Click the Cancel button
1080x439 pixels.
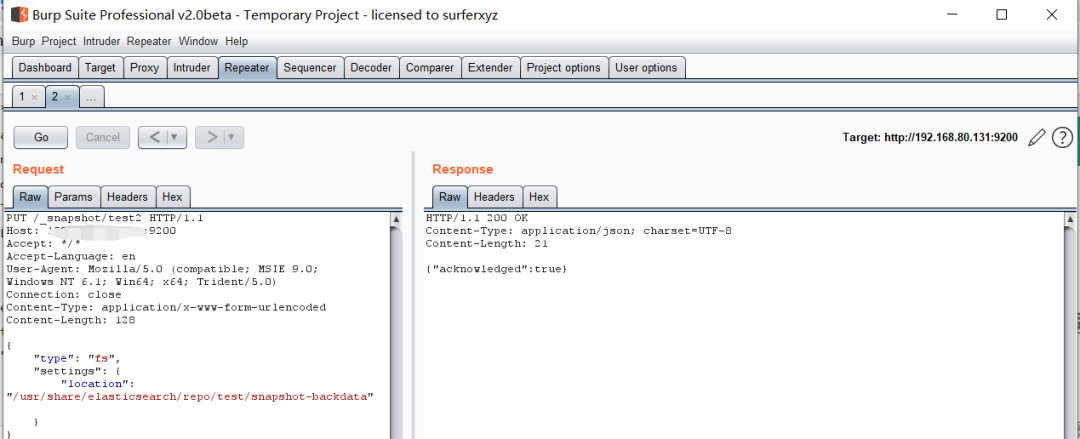pyautogui.click(x=103, y=137)
